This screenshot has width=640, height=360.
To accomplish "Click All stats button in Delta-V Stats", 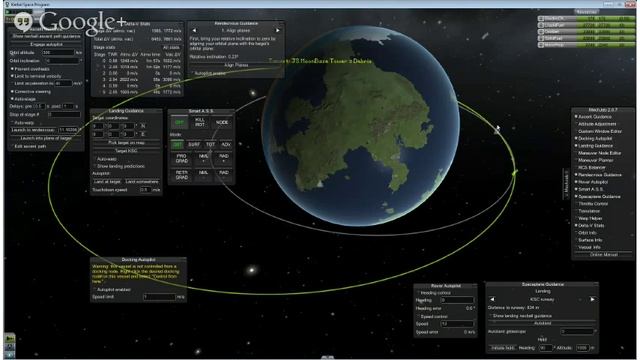I will [x=171, y=47].
